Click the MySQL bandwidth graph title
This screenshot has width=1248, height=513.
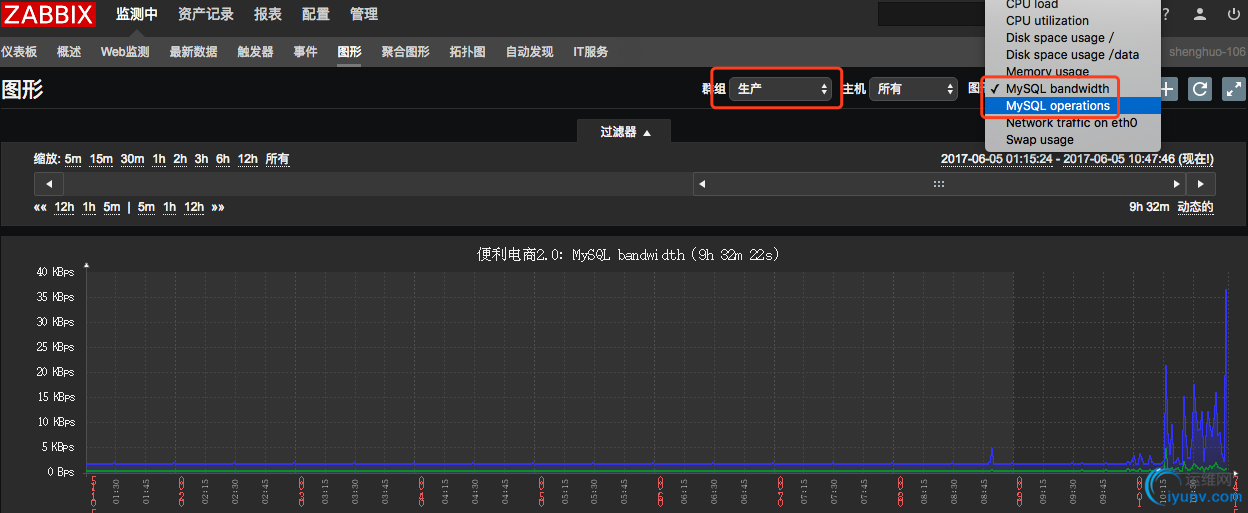pyautogui.click(x=628, y=255)
